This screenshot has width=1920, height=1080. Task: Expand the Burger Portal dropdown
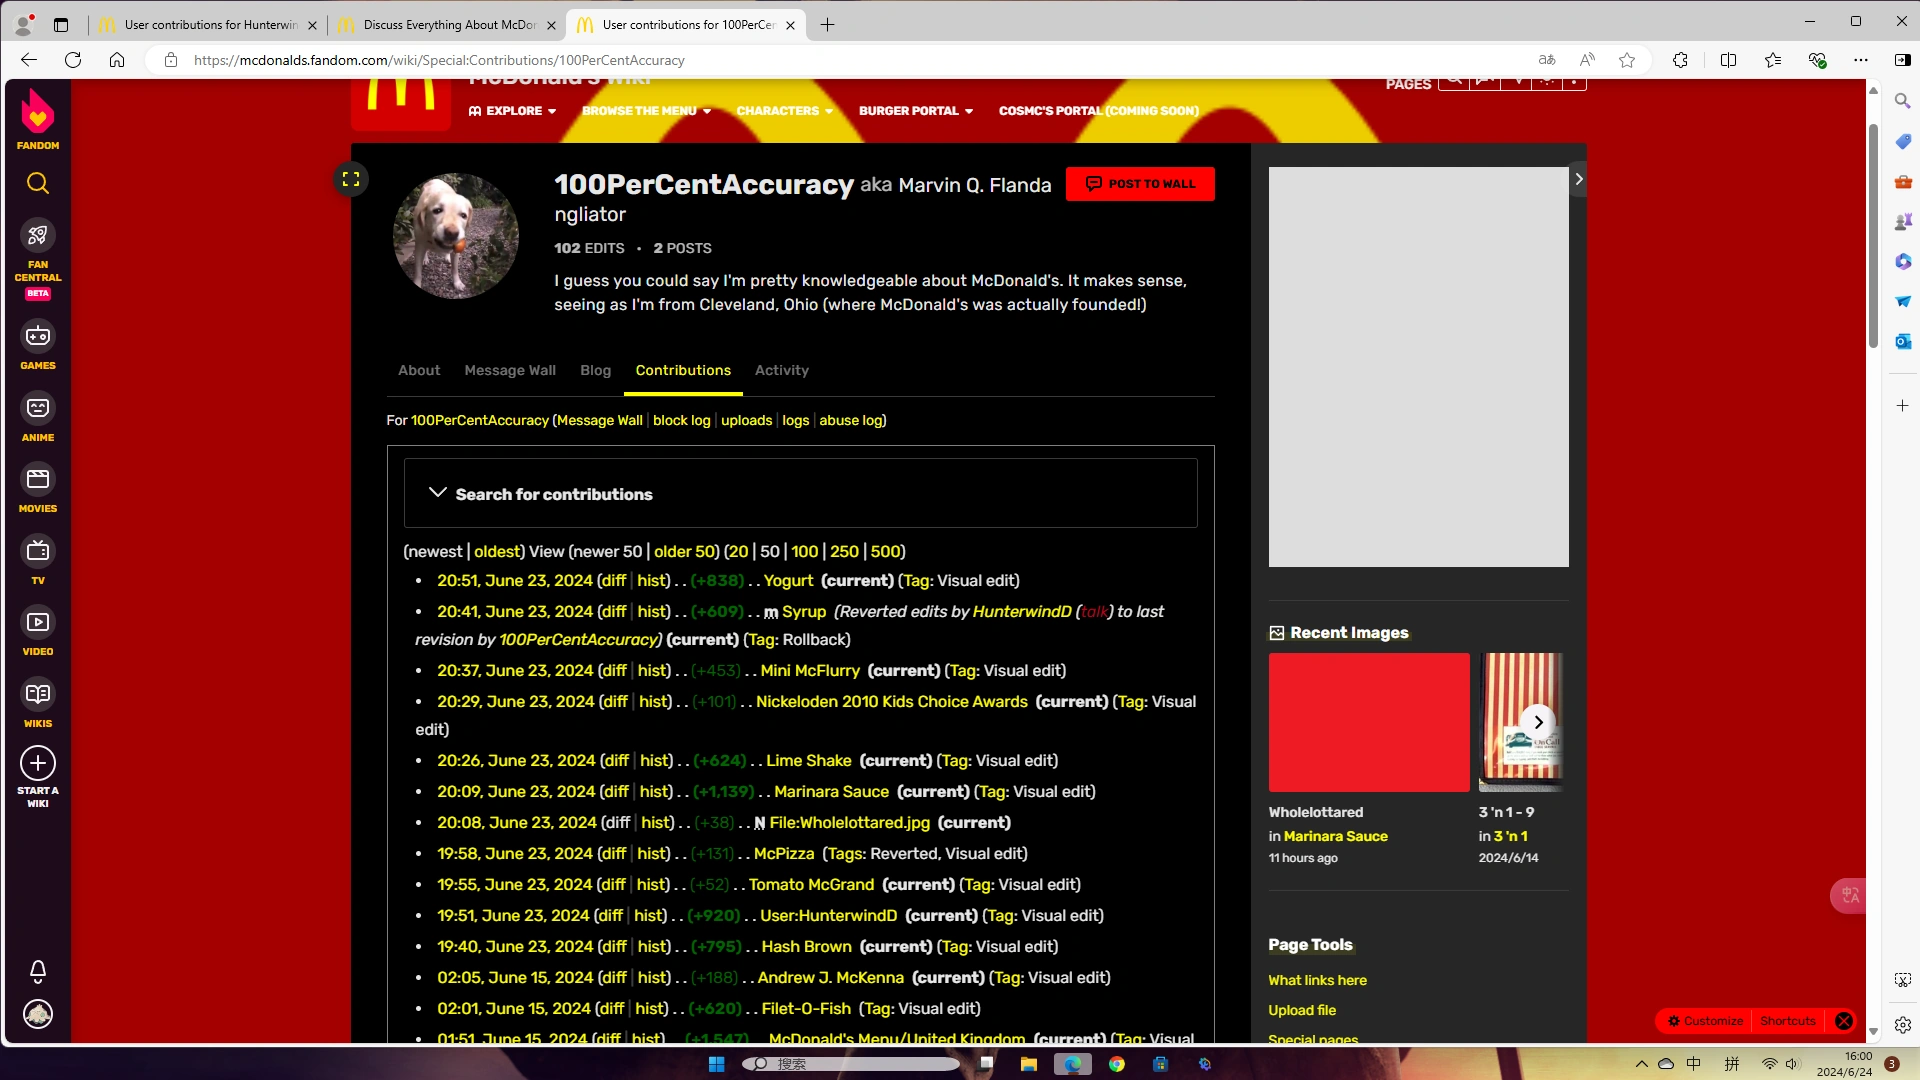(915, 111)
